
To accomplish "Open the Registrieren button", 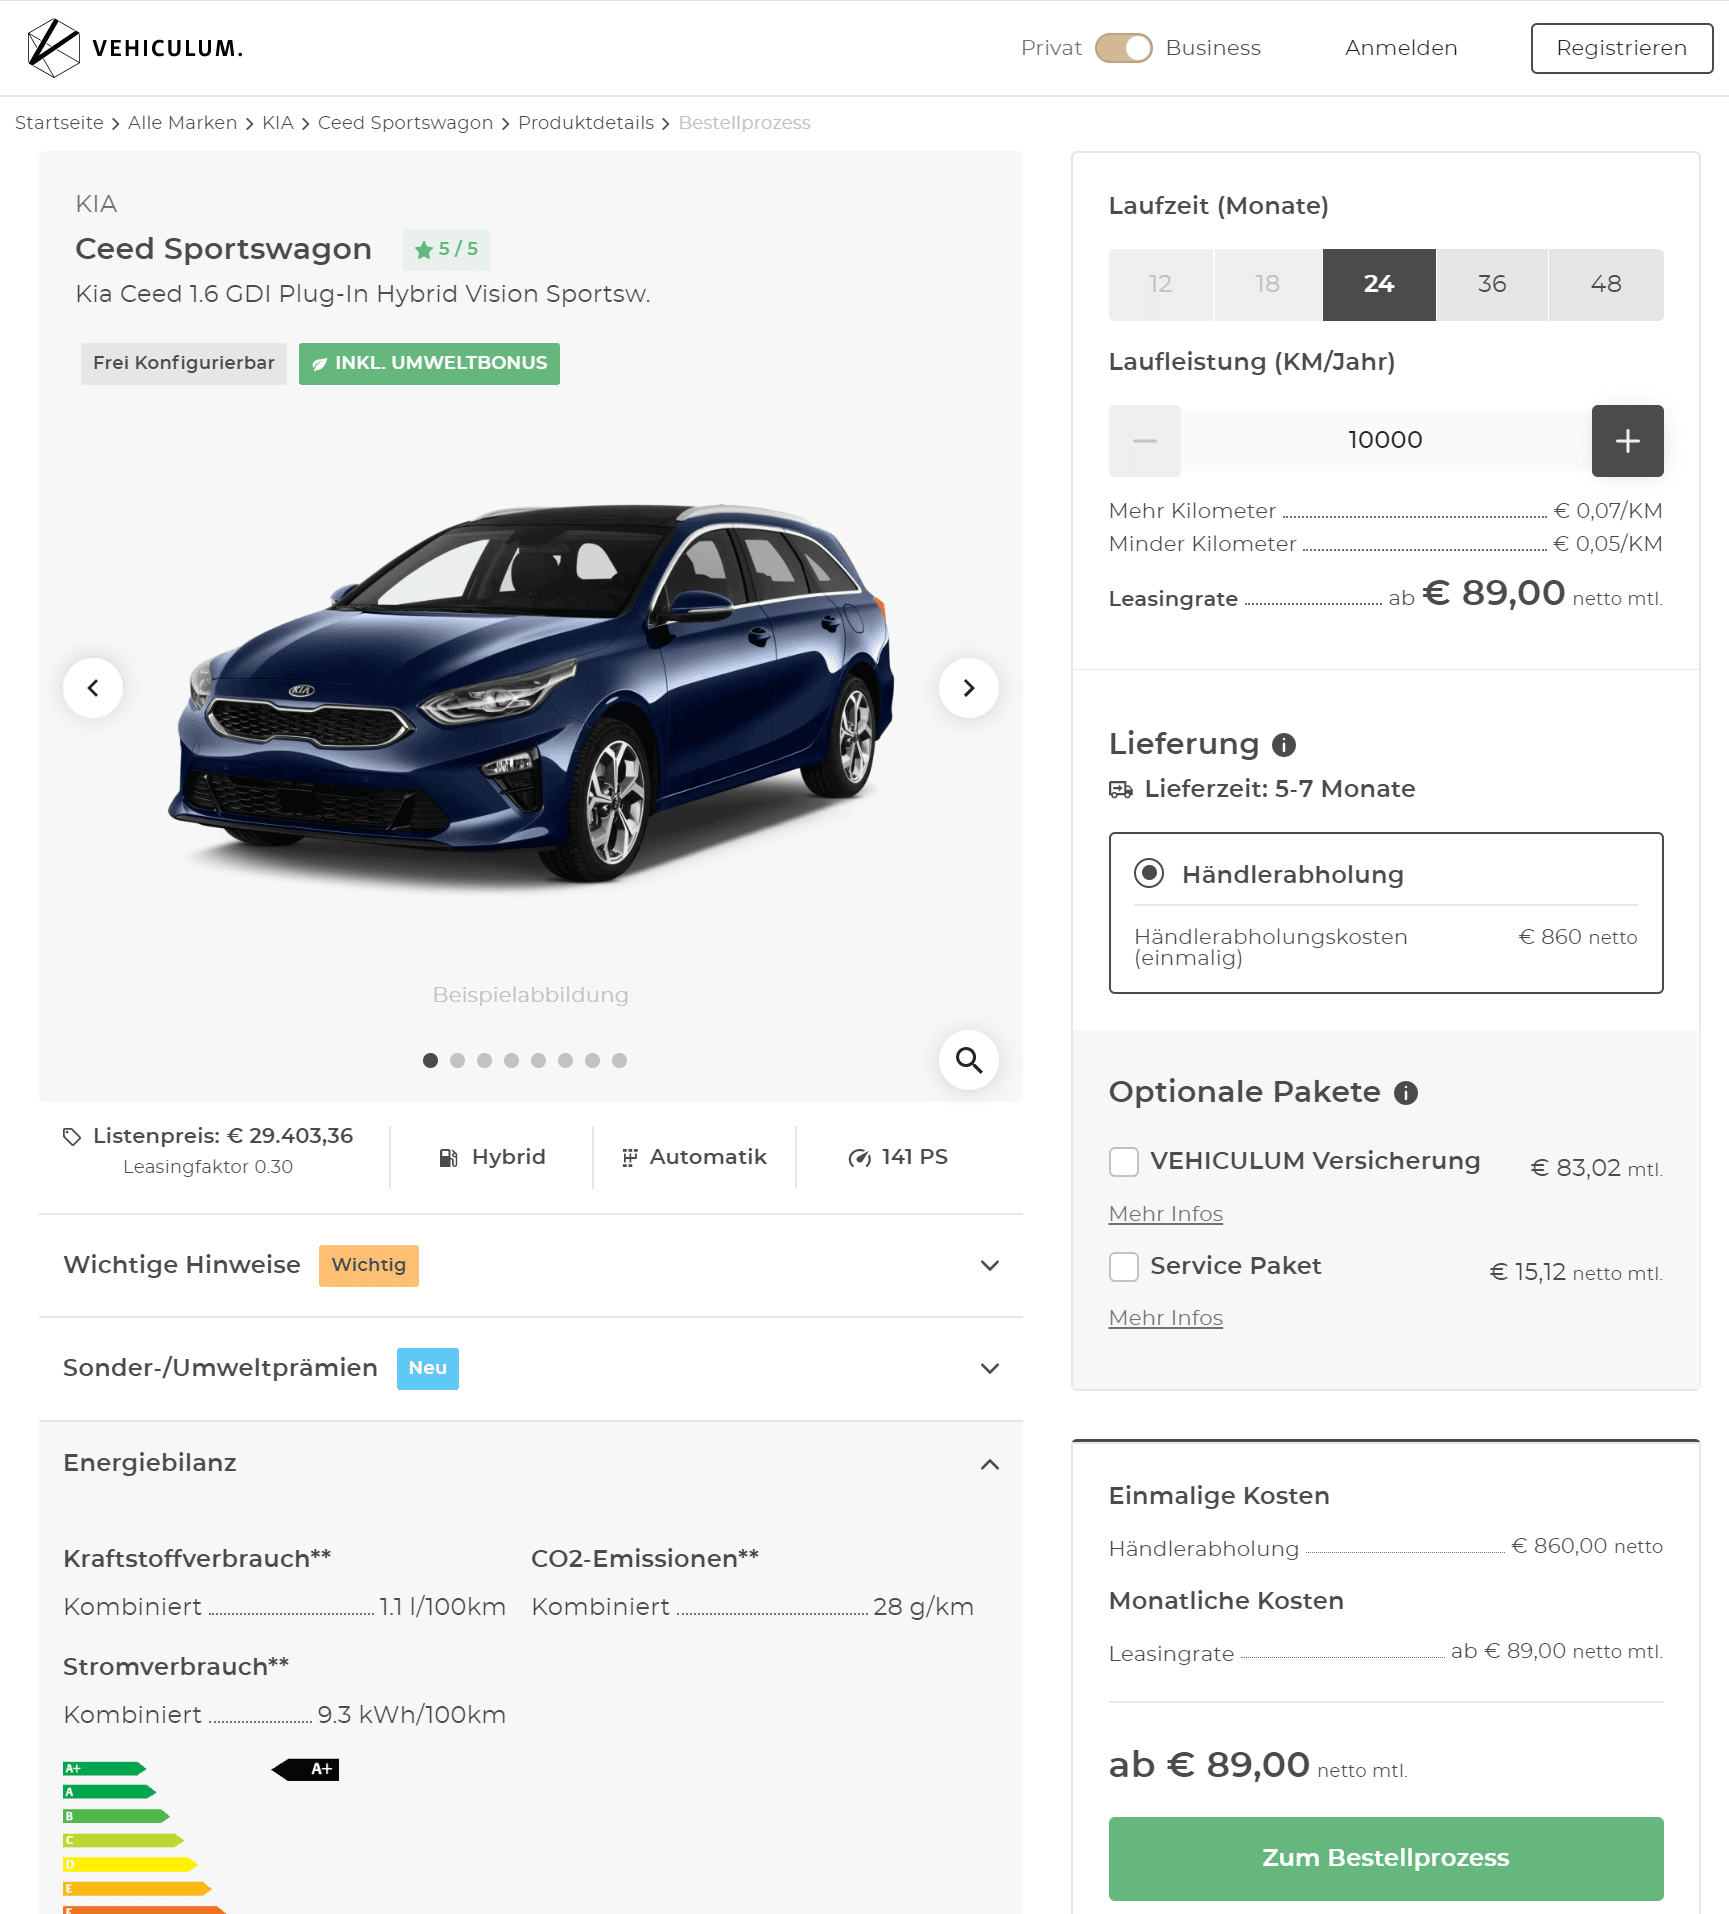I will pyautogui.click(x=1621, y=48).
